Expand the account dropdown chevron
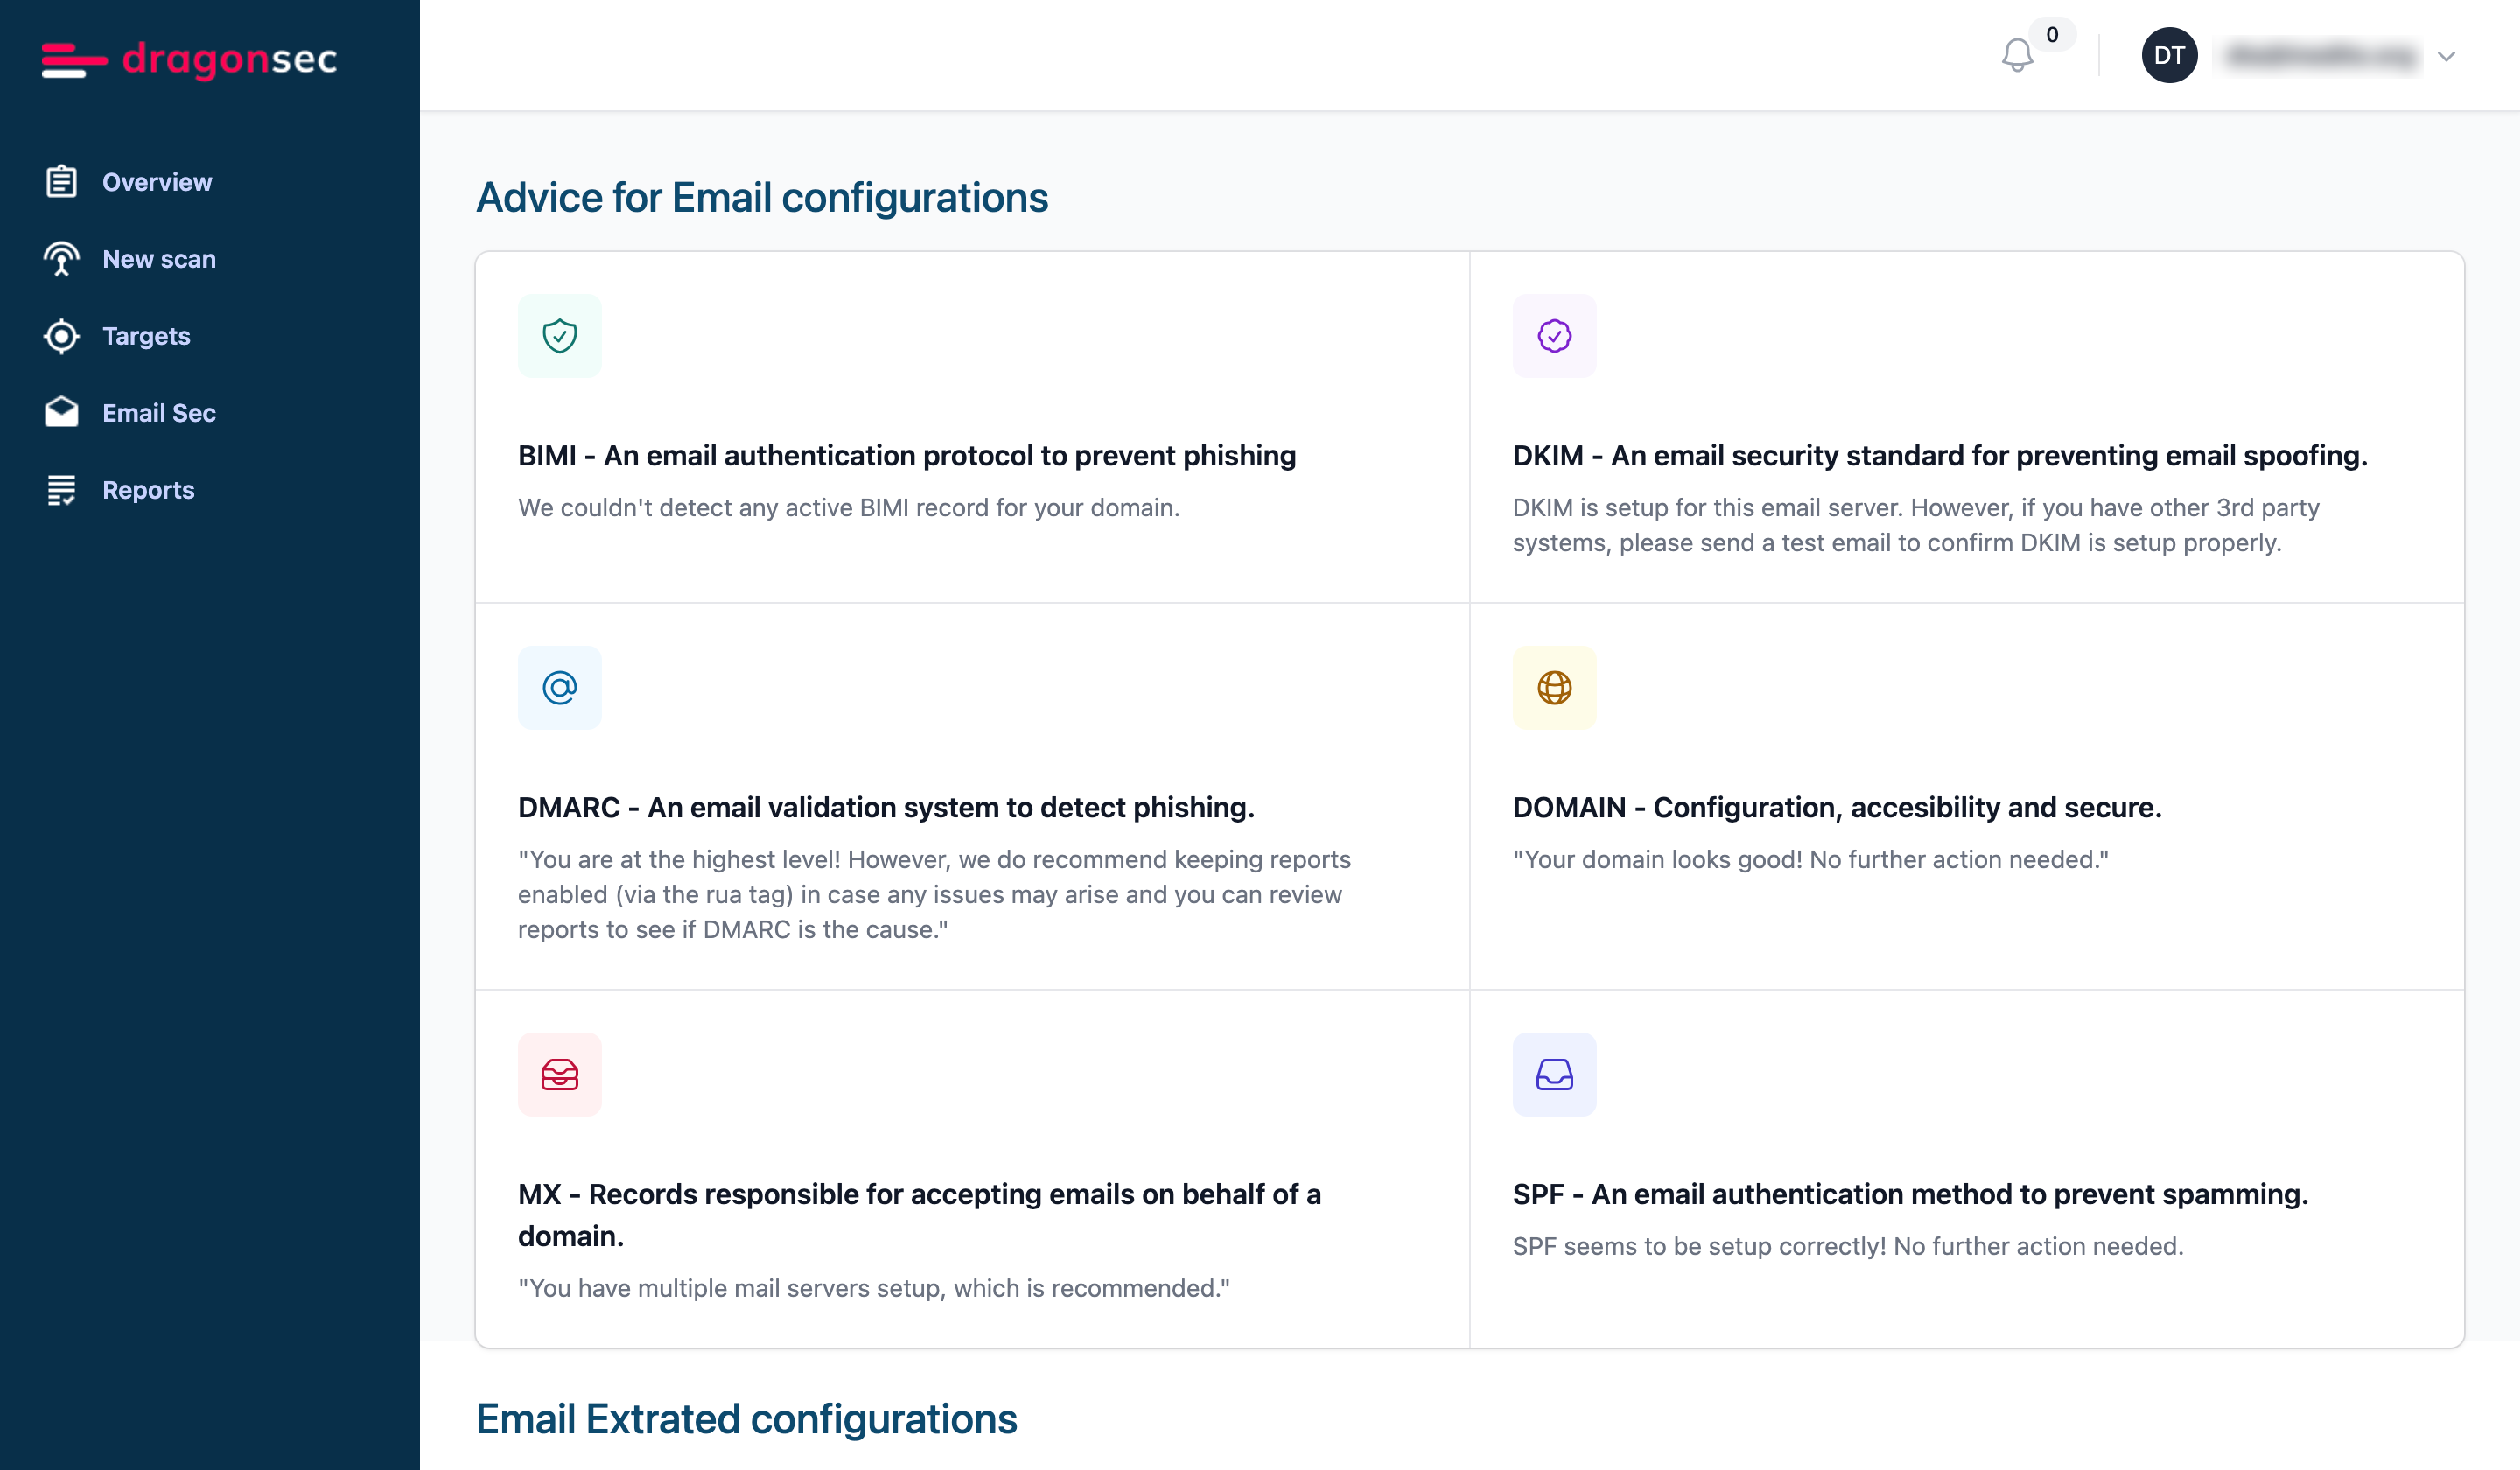The image size is (2520, 1470). 2446,56
